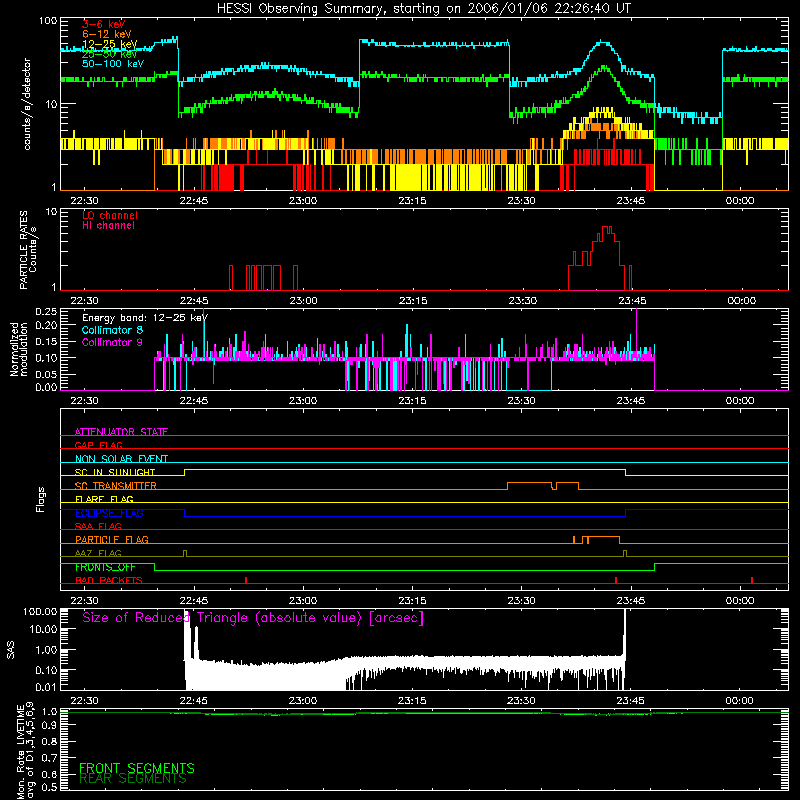Image resolution: width=800 pixels, height=800 pixels.
Task: Select the magenta 'Collimator 9' legend label
Action: (x=112, y=342)
